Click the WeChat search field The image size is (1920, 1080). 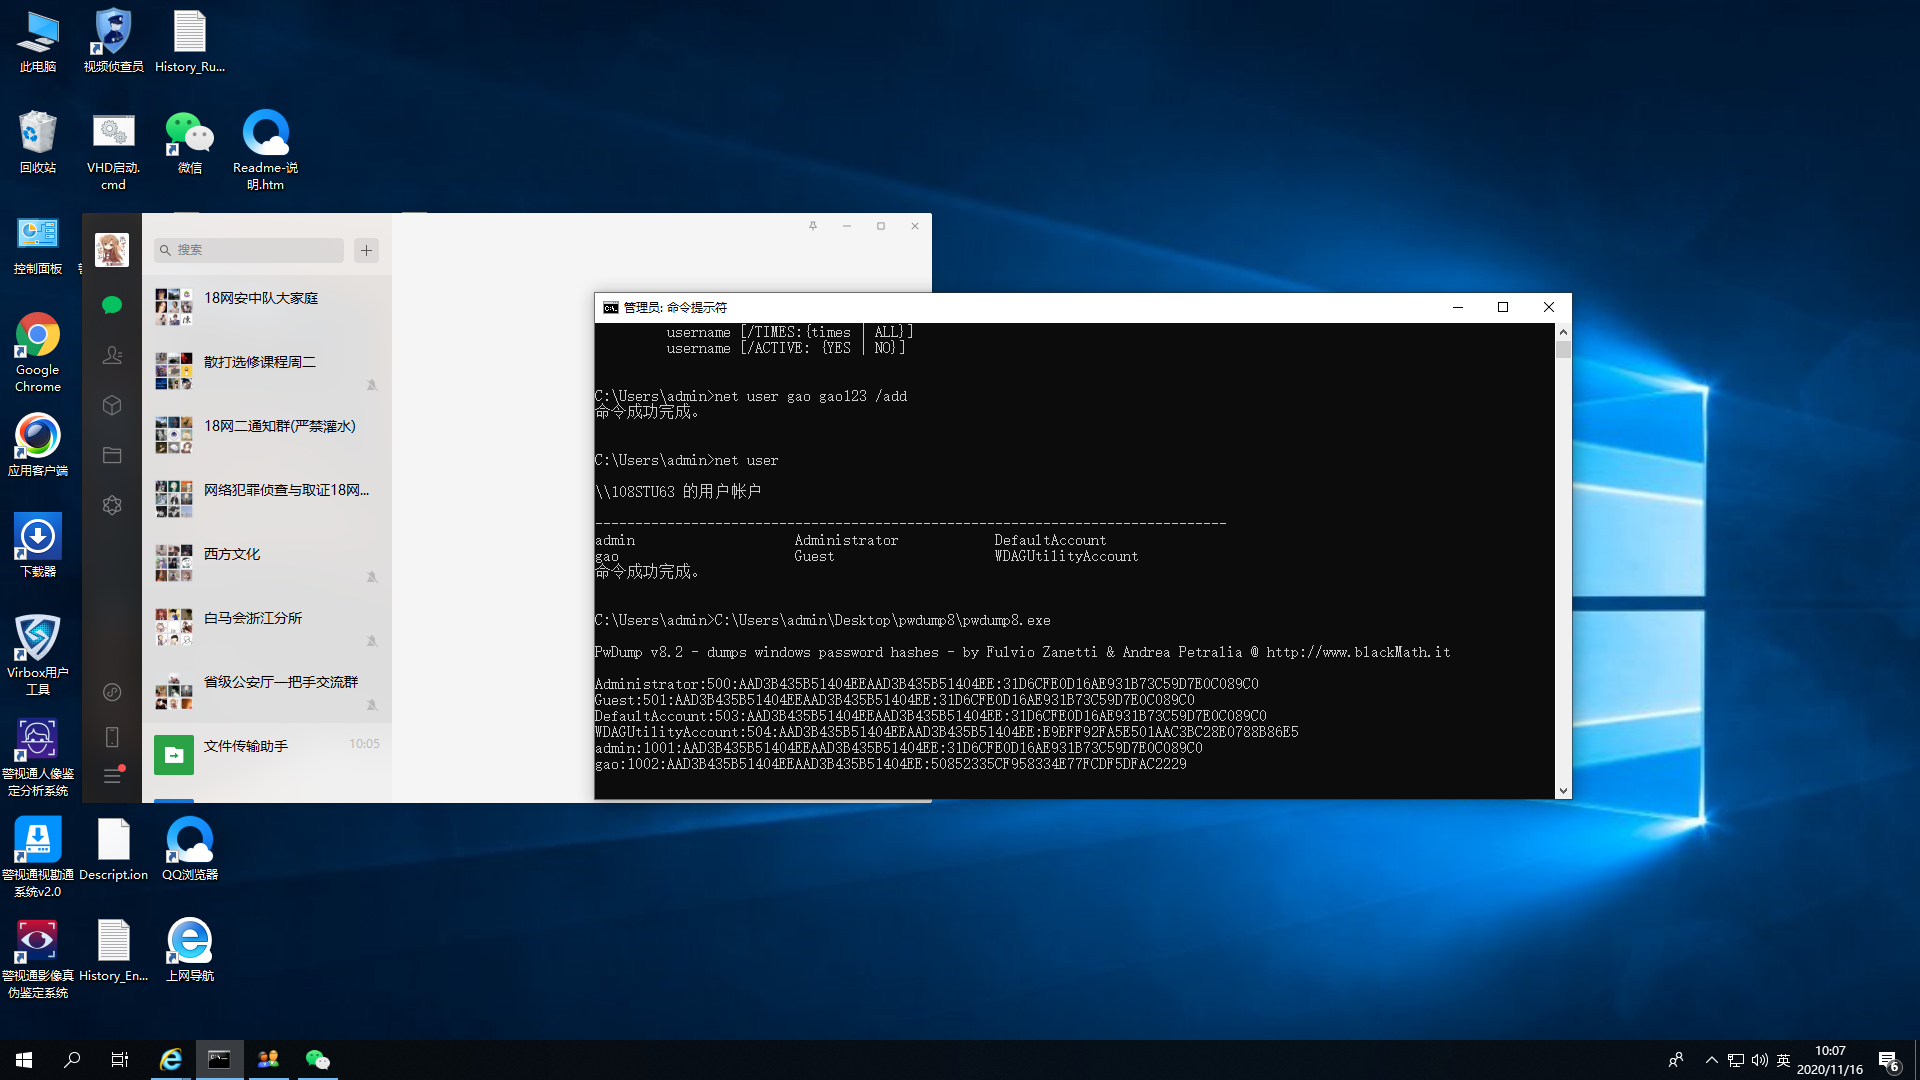[x=250, y=250]
